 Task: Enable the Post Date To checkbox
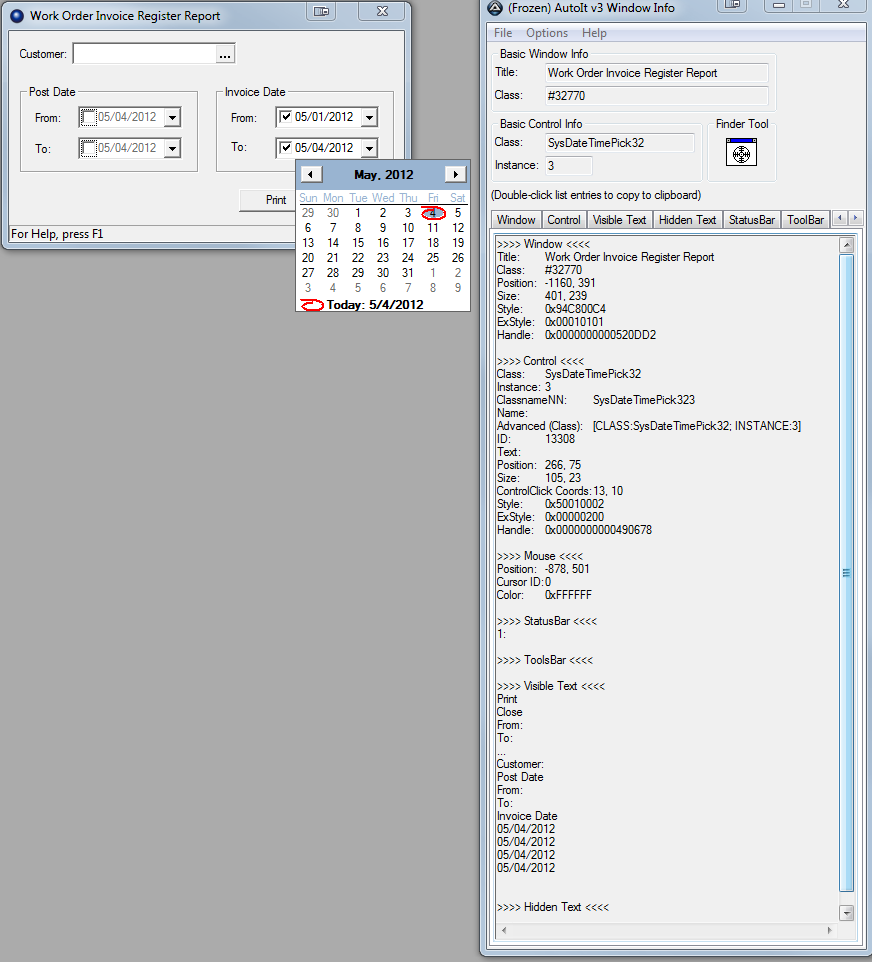(88, 148)
